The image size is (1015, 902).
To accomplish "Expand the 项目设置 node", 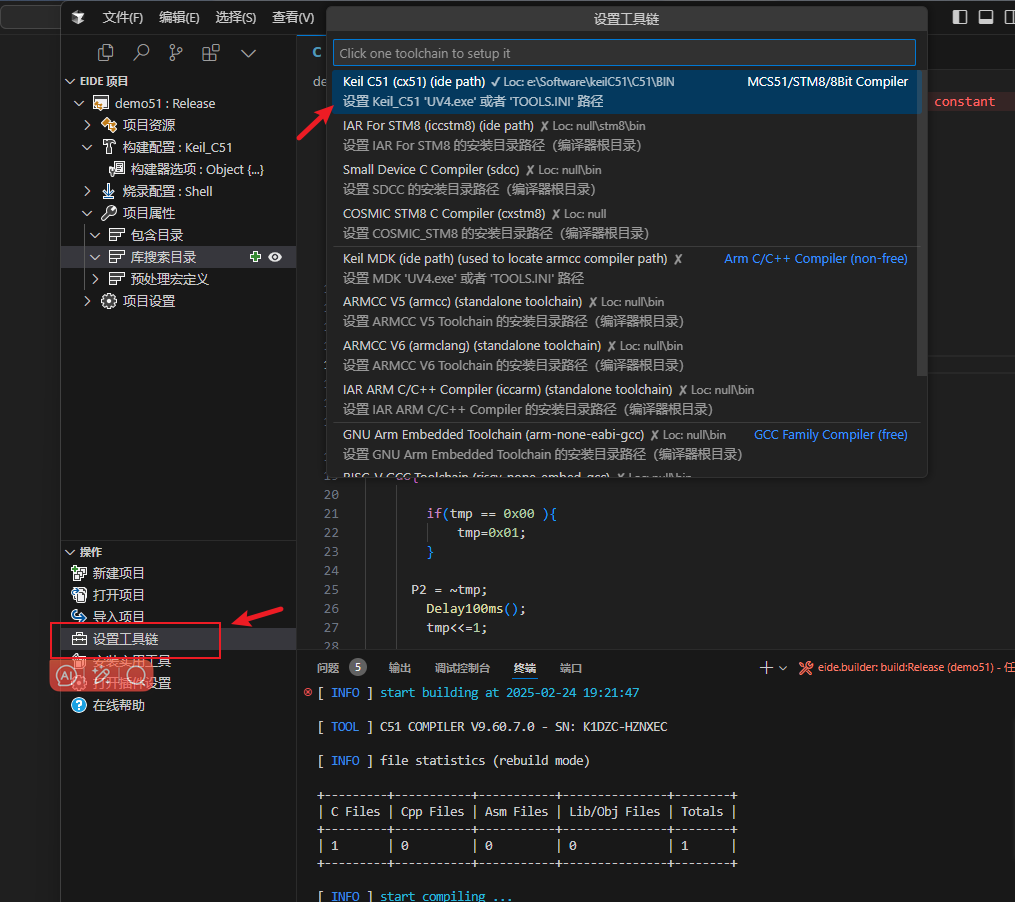I will pos(87,301).
